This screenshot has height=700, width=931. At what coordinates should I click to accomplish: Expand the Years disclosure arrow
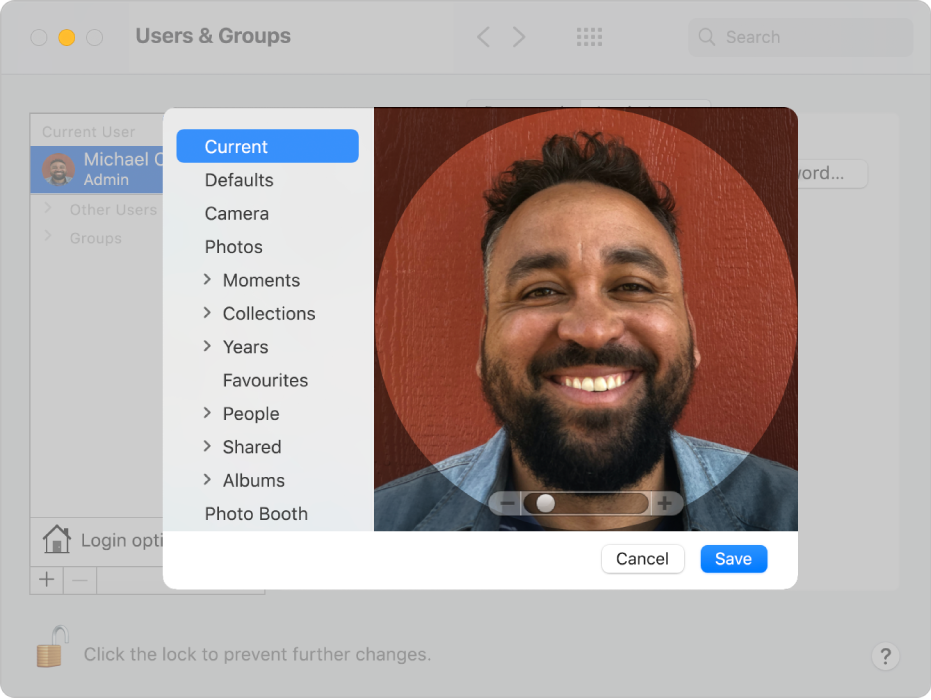[207, 346]
